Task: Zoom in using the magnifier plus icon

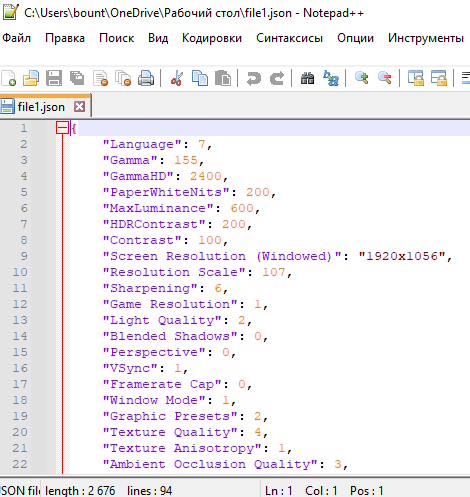Action: point(361,78)
